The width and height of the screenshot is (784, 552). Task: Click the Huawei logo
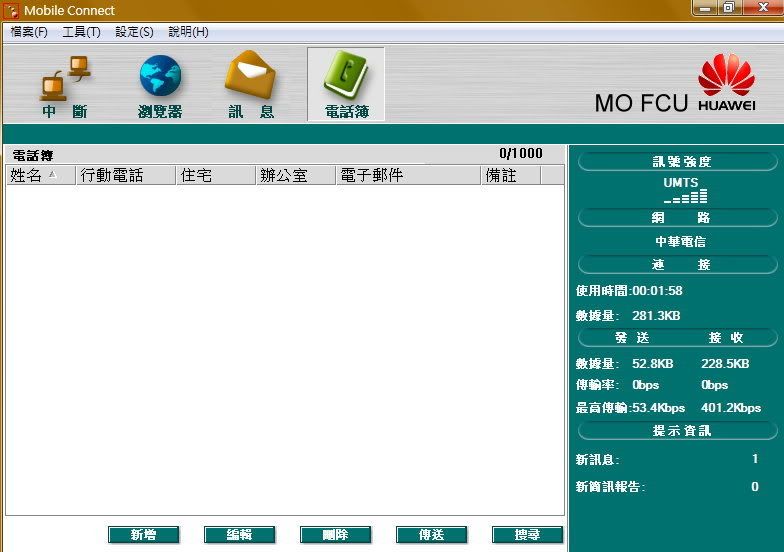(727, 82)
